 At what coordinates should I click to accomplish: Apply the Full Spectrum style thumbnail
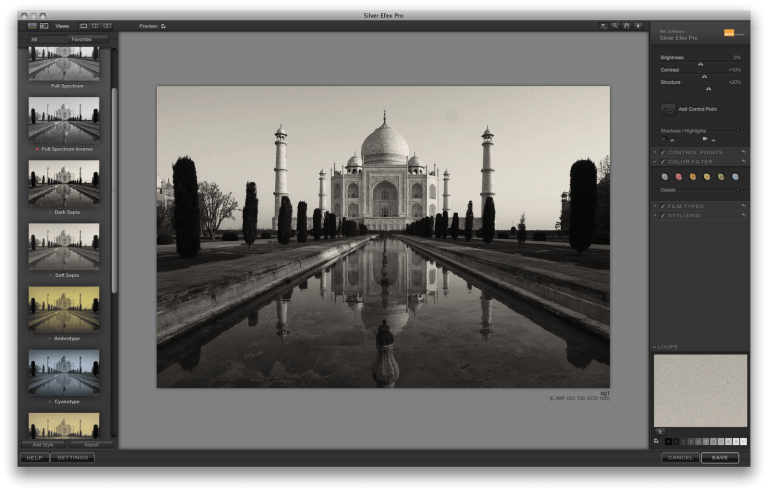tap(64, 63)
